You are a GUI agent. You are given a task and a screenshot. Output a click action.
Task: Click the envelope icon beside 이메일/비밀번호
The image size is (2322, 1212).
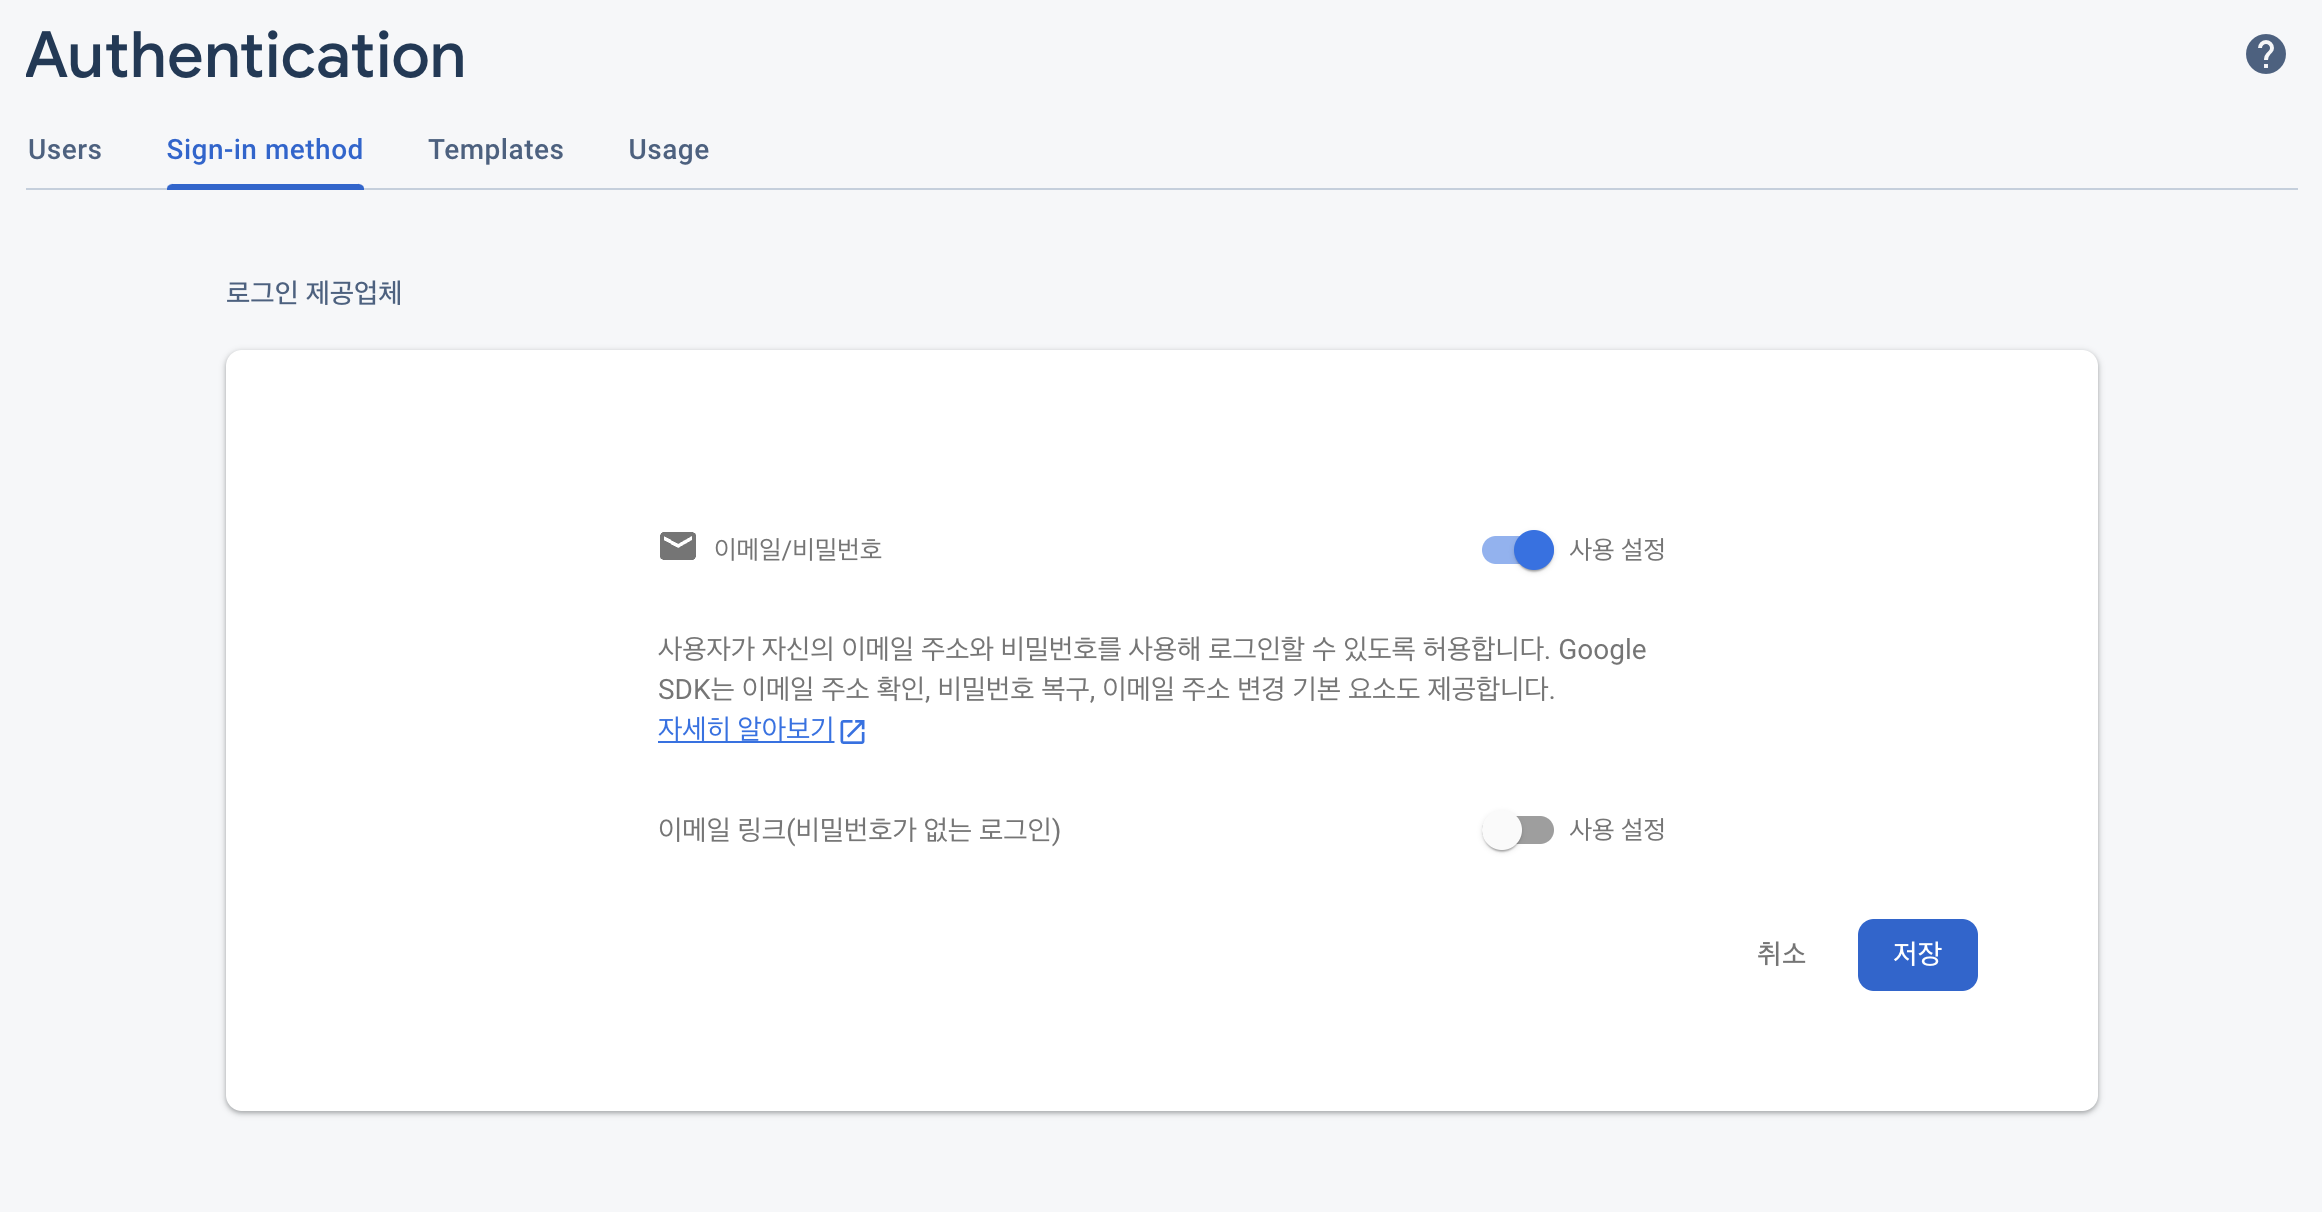pos(678,546)
